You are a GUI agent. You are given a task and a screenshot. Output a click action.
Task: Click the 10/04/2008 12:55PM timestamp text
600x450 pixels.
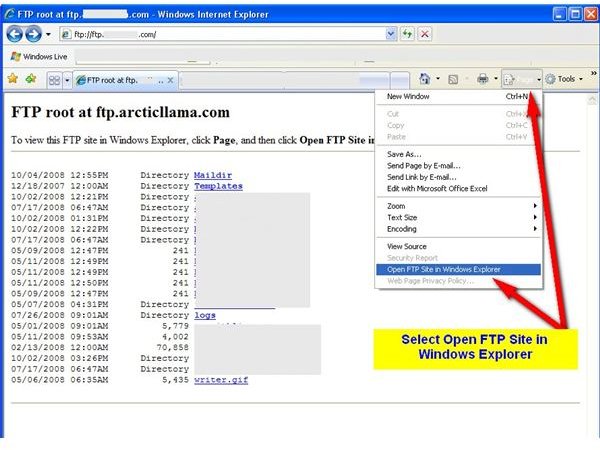[x=60, y=175]
